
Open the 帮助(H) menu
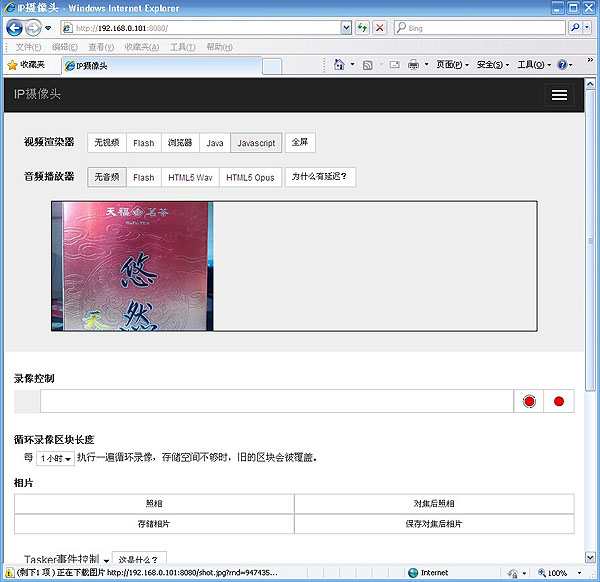(219, 47)
